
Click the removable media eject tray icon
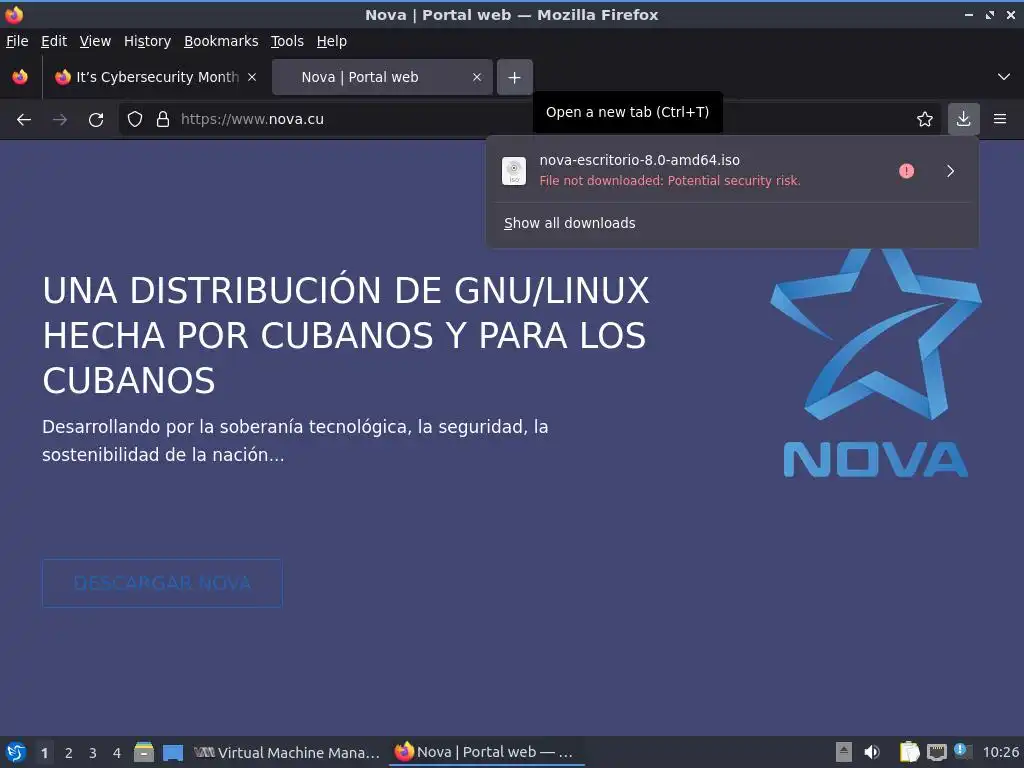coord(844,752)
